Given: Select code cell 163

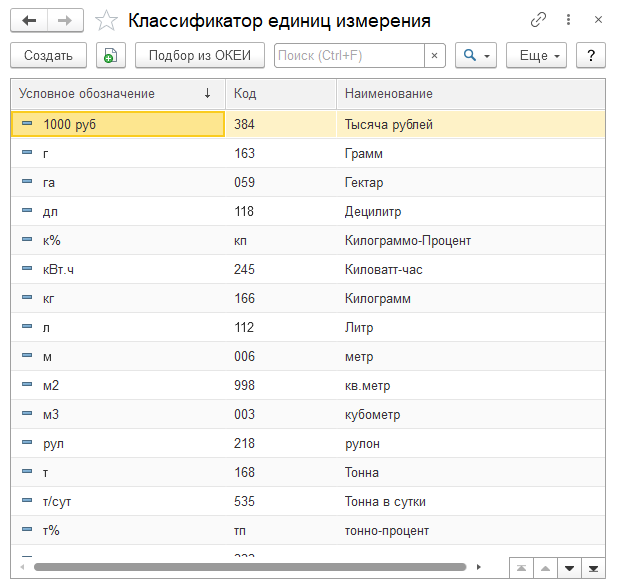Looking at the screenshot, I should 281,153.
